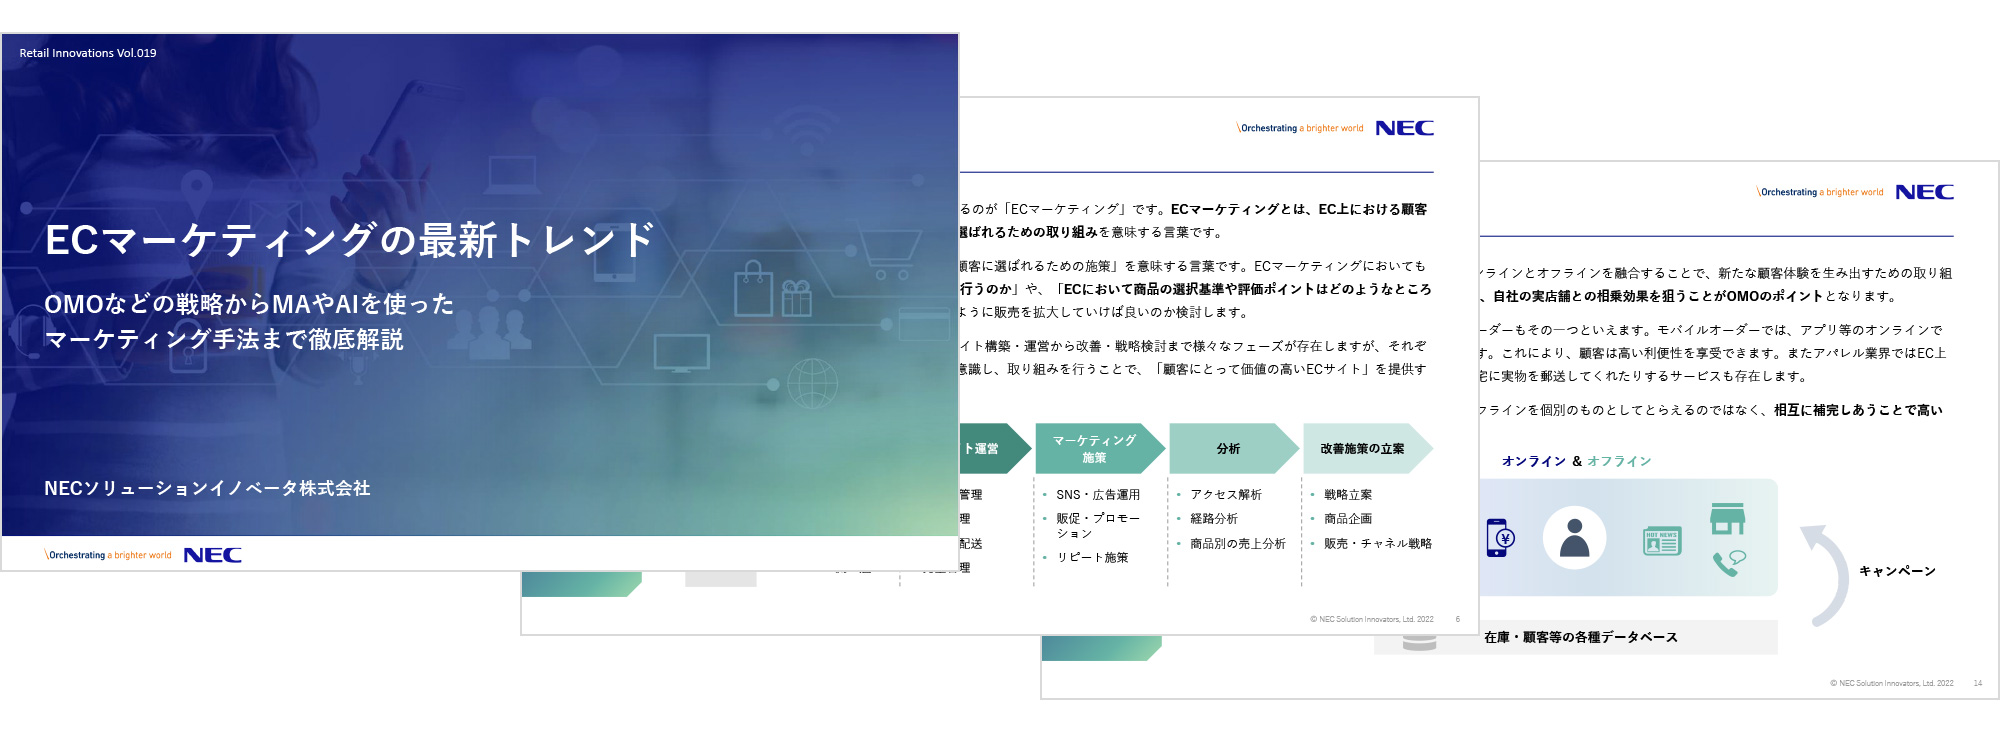Click the NEC logo on the middle slide
2000x732 pixels.
pyautogui.click(x=1405, y=128)
